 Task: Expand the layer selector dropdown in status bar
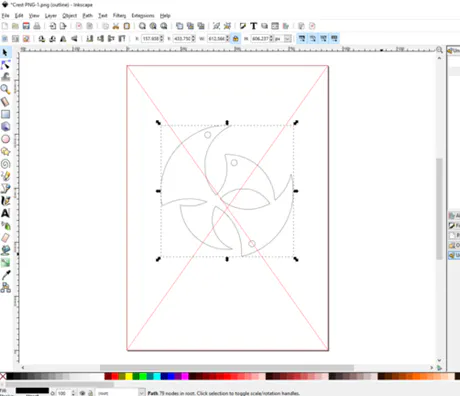pyautogui.click(x=141, y=393)
